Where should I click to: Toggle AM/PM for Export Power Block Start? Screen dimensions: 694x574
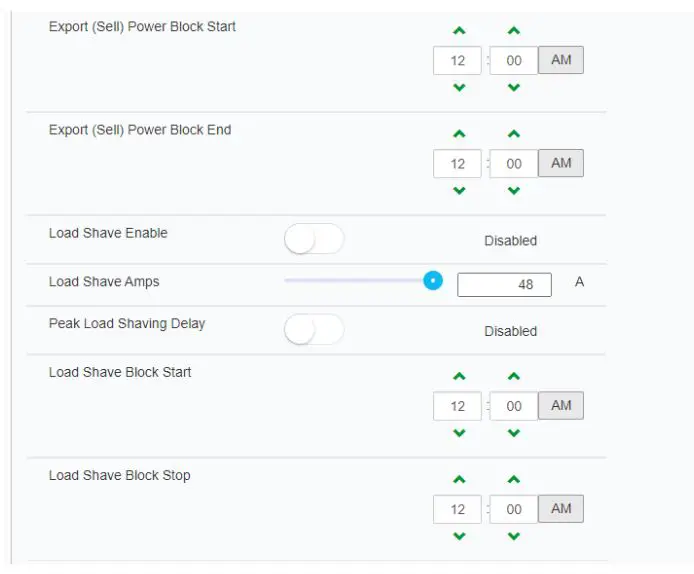point(561,60)
